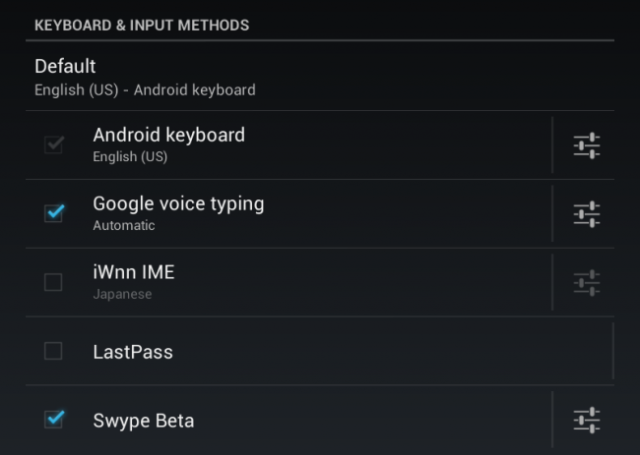Click 'English (US)' subtitle under Android keyboard
The image size is (640, 455).
(130, 157)
